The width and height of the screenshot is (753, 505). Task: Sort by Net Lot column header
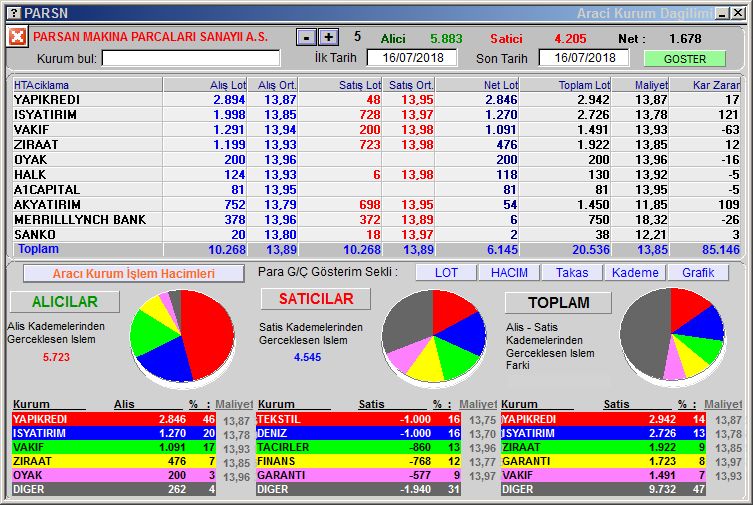coord(477,85)
